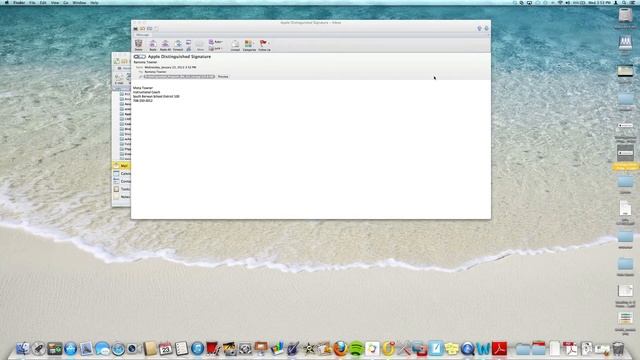Open Messages from the Dock

(102, 349)
